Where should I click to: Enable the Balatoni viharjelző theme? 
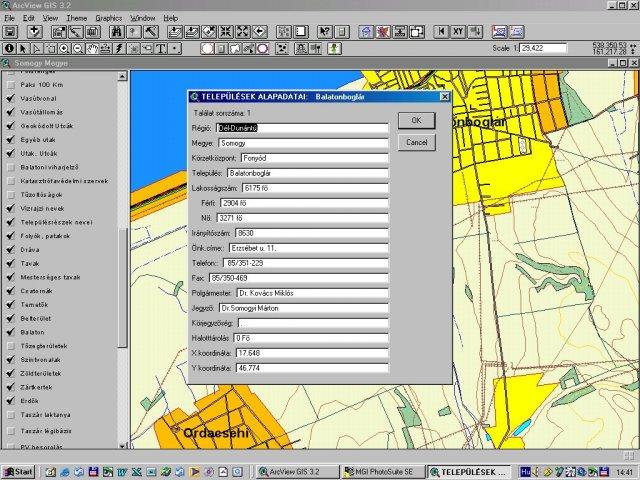[x=9, y=167]
